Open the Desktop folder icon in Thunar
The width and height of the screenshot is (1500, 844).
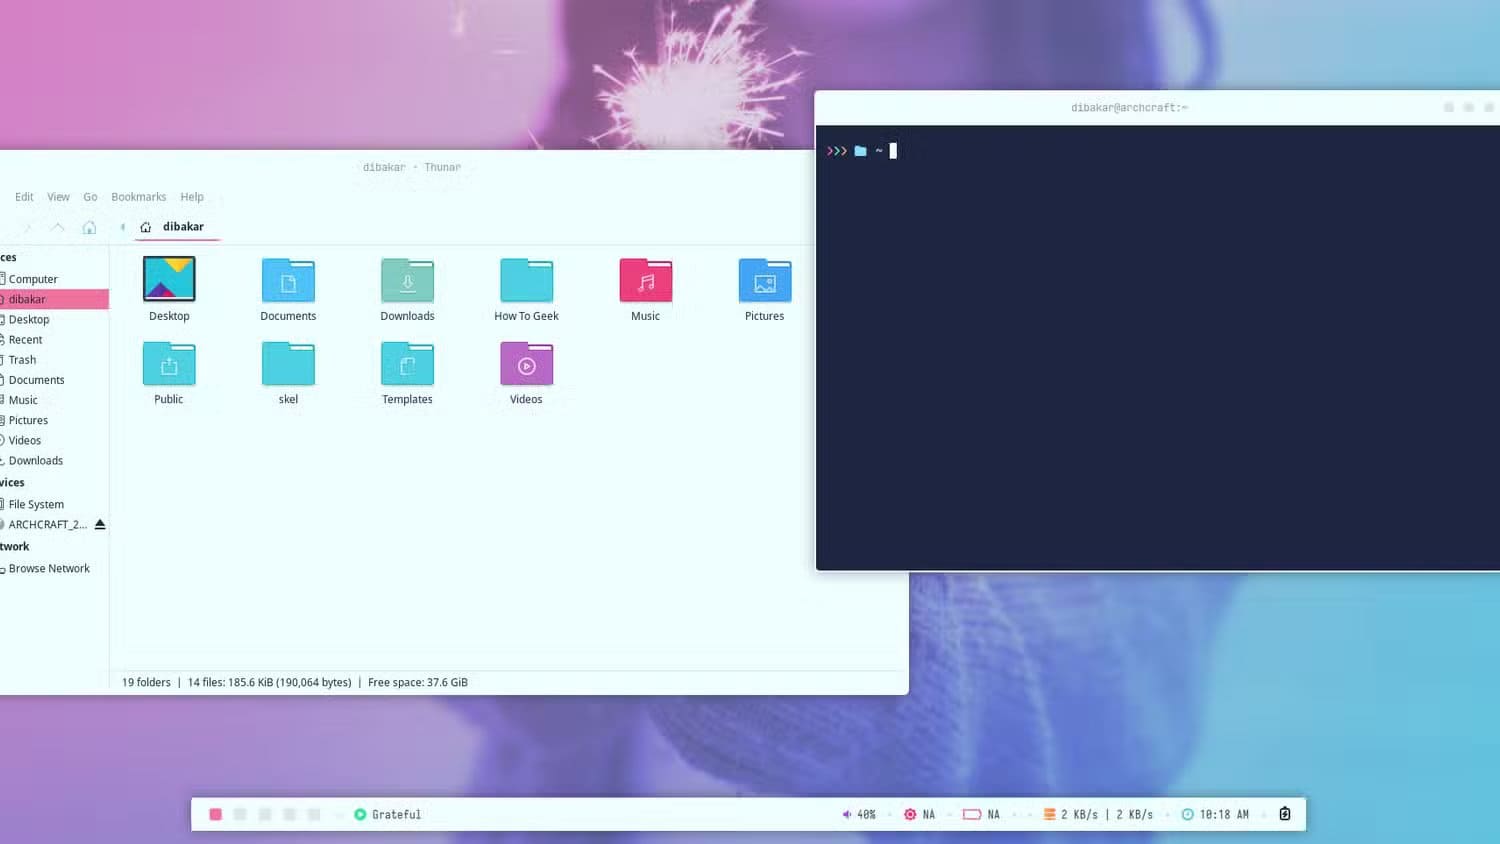(x=169, y=279)
